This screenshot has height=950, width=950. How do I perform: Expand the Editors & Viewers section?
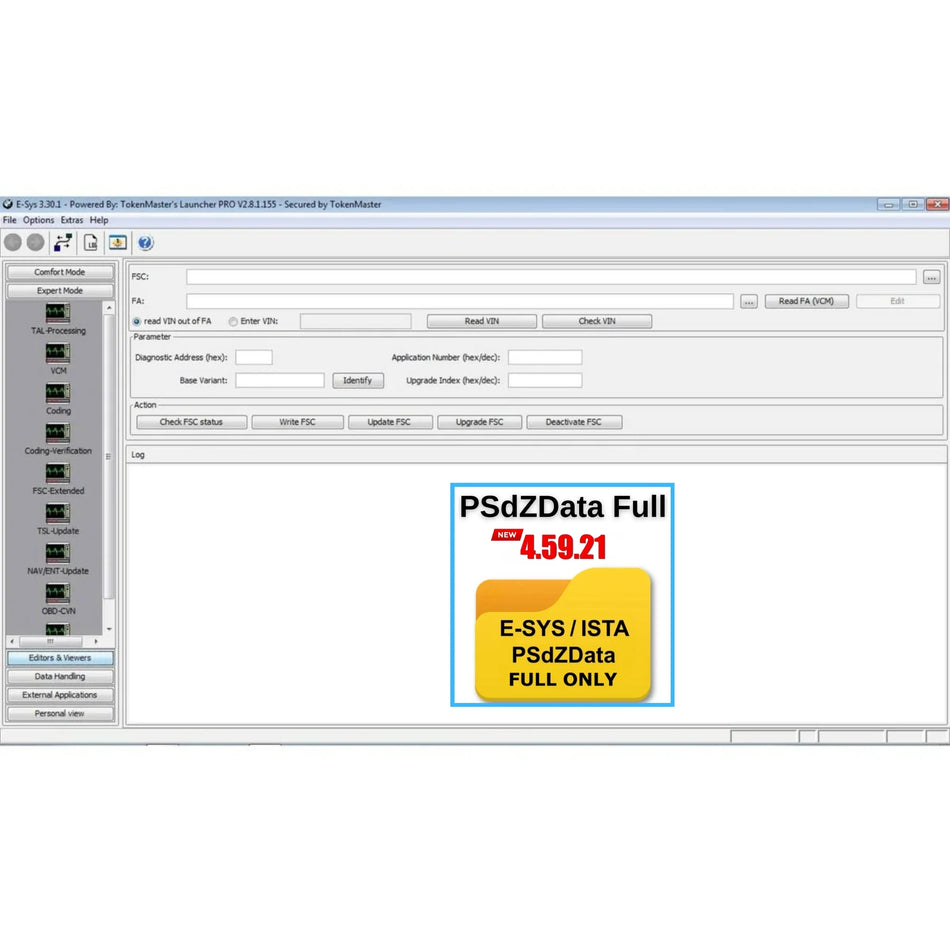pos(60,658)
